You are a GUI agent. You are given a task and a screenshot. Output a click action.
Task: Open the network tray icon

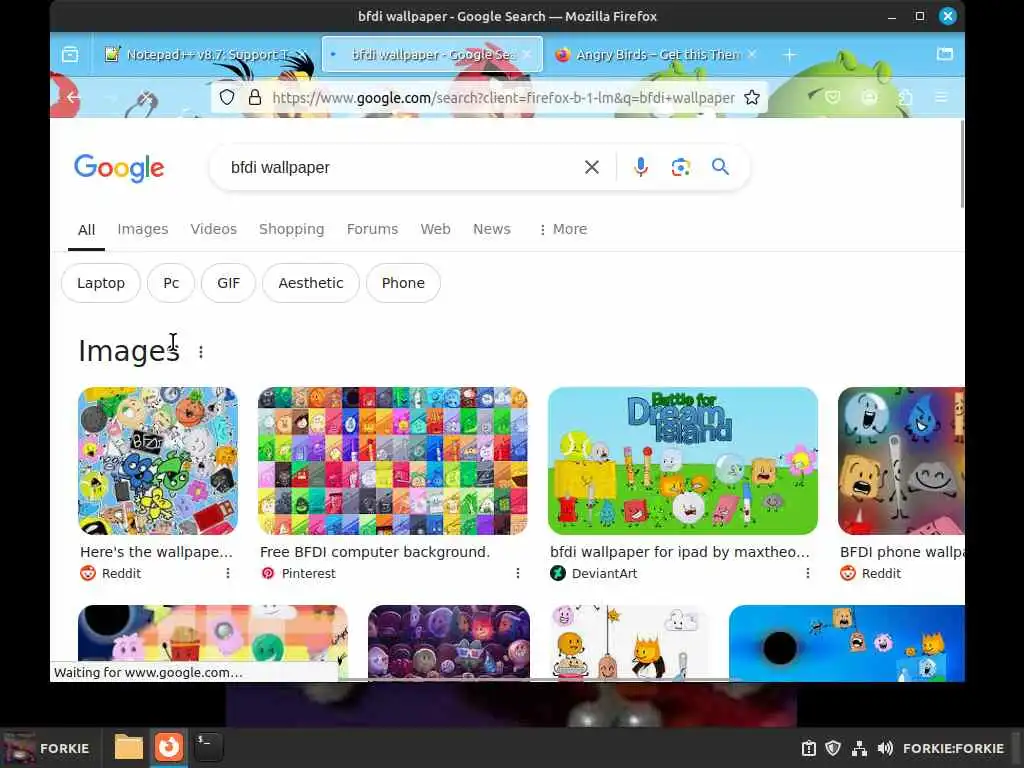tap(859, 748)
